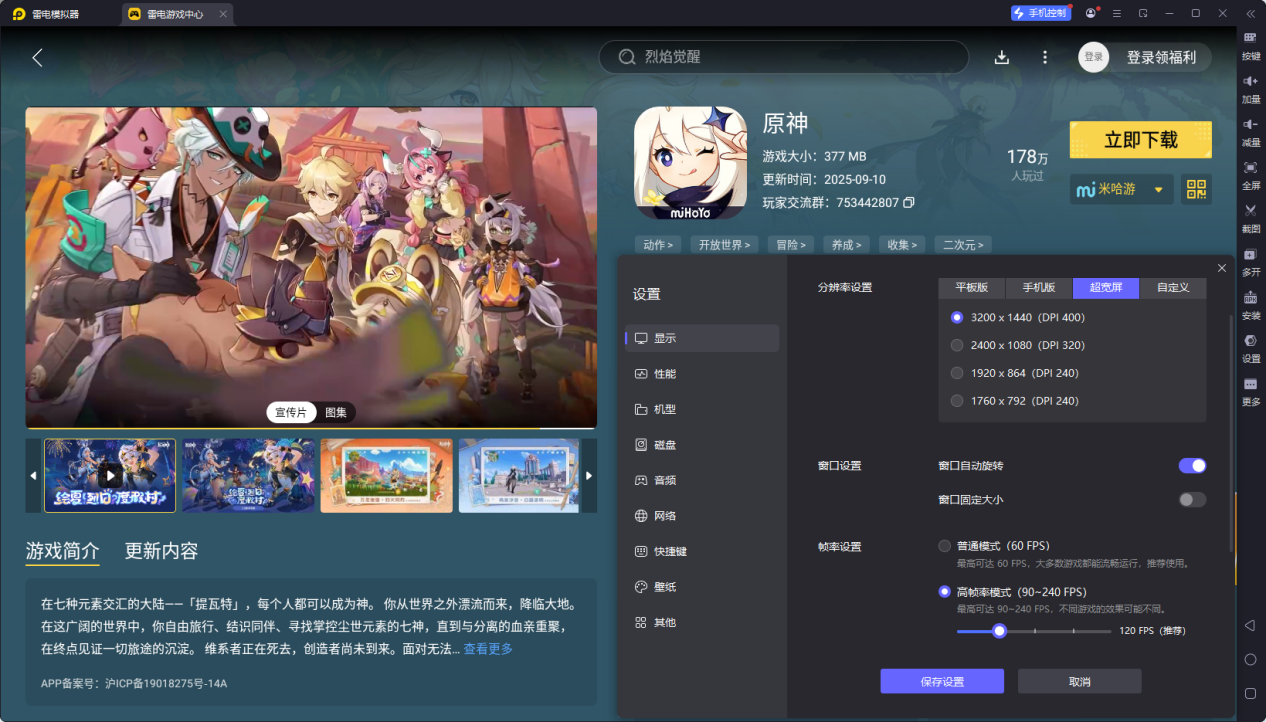Open the title bar hamburger menu

coord(1117,13)
